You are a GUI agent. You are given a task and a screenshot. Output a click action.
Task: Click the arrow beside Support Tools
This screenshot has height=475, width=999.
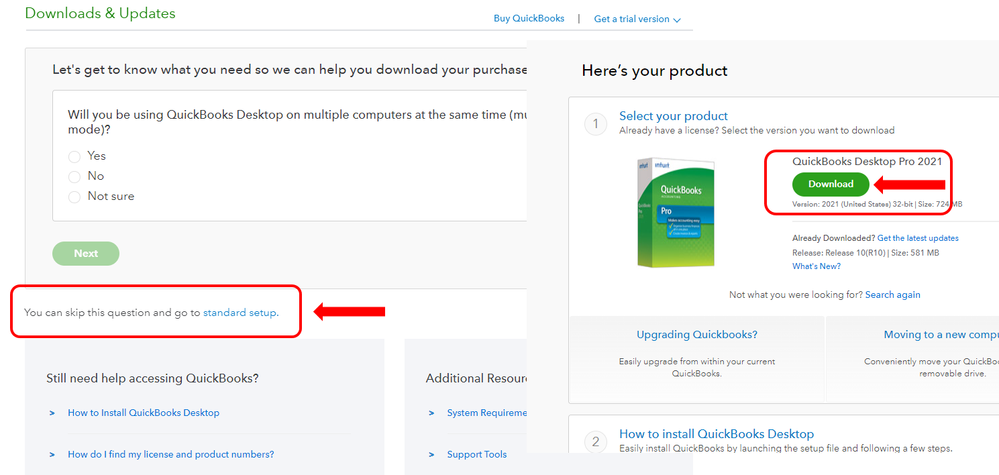coord(431,454)
